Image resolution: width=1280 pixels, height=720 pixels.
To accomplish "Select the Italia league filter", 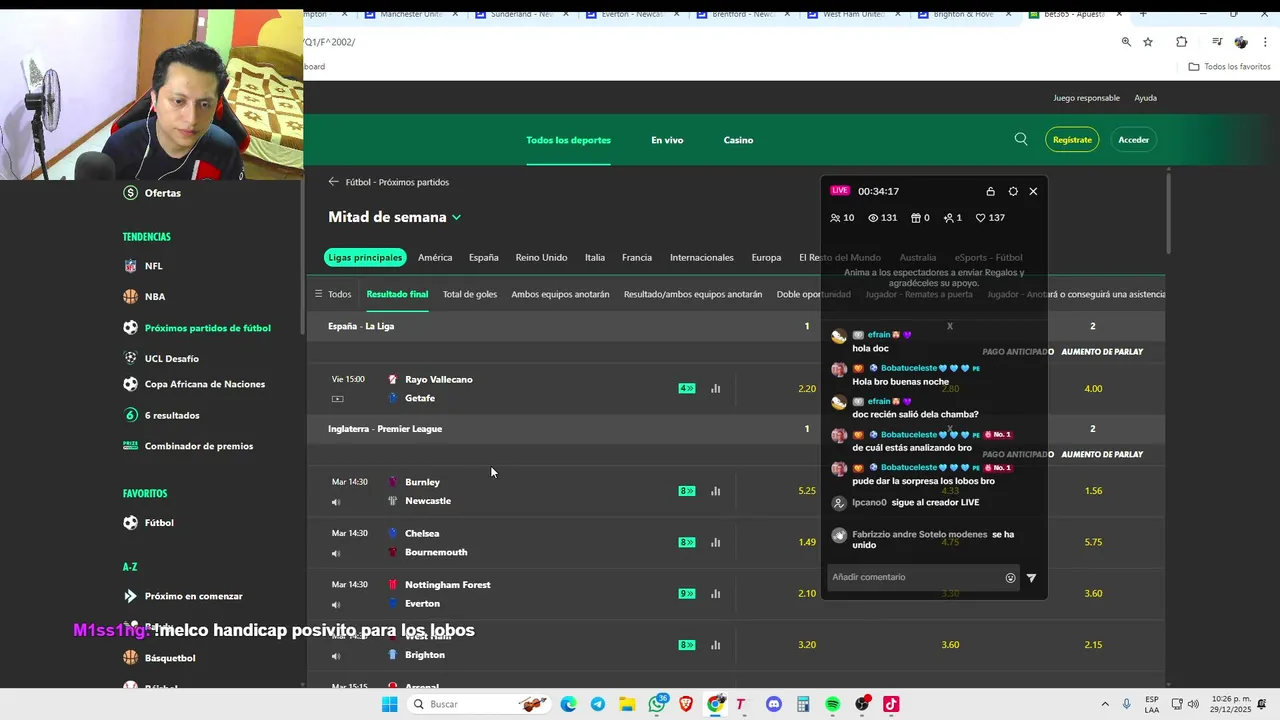I will [x=595, y=257].
